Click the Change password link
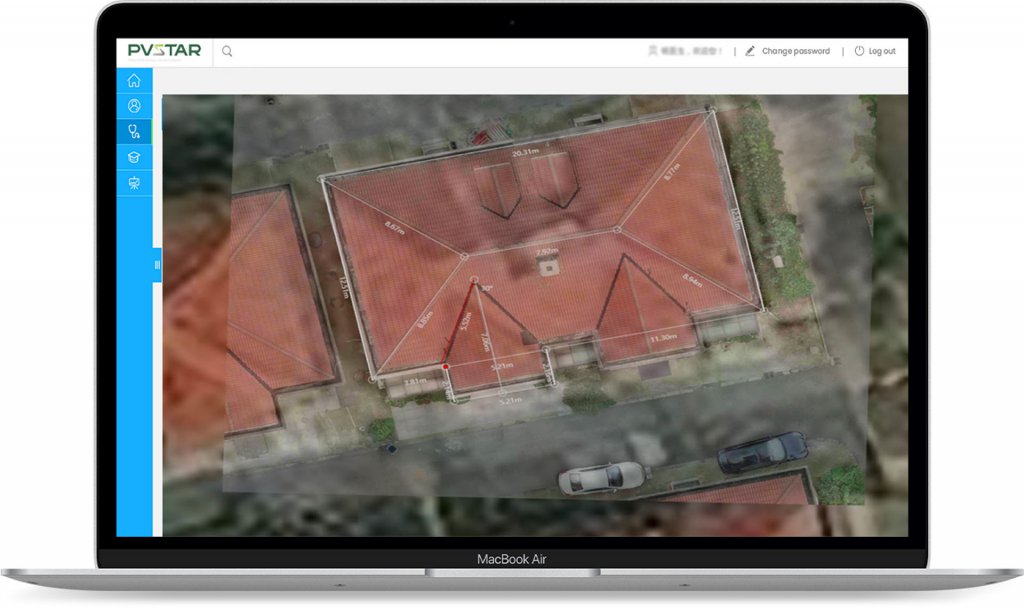The image size is (1024, 609). click(x=795, y=51)
